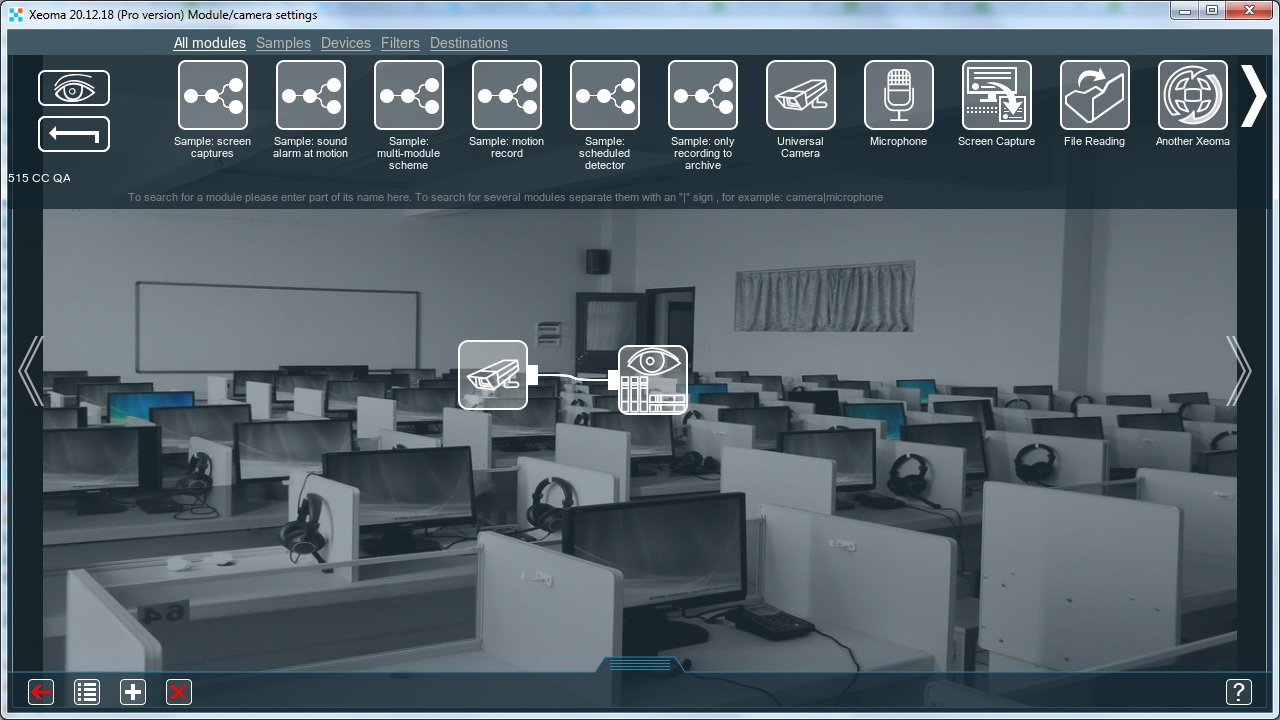Go to the previous camera with left arrow
1280x720 pixels.
[31, 371]
